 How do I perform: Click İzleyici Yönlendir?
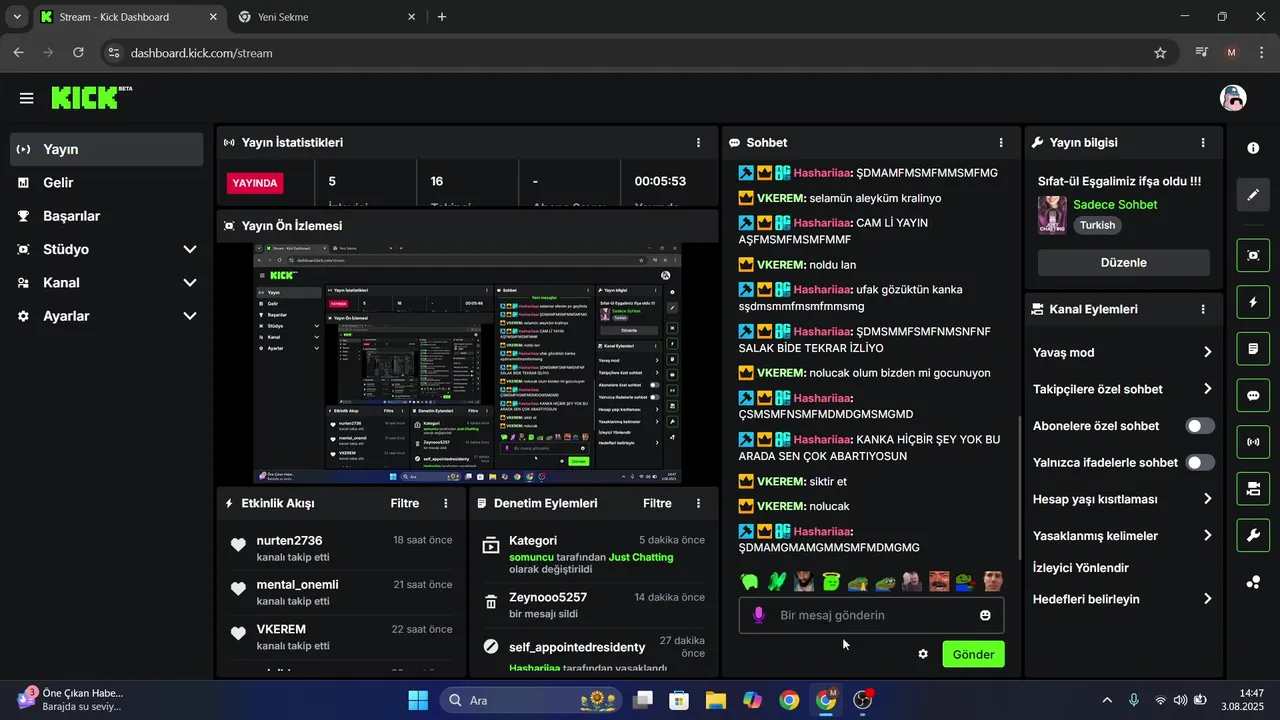point(1081,568)
